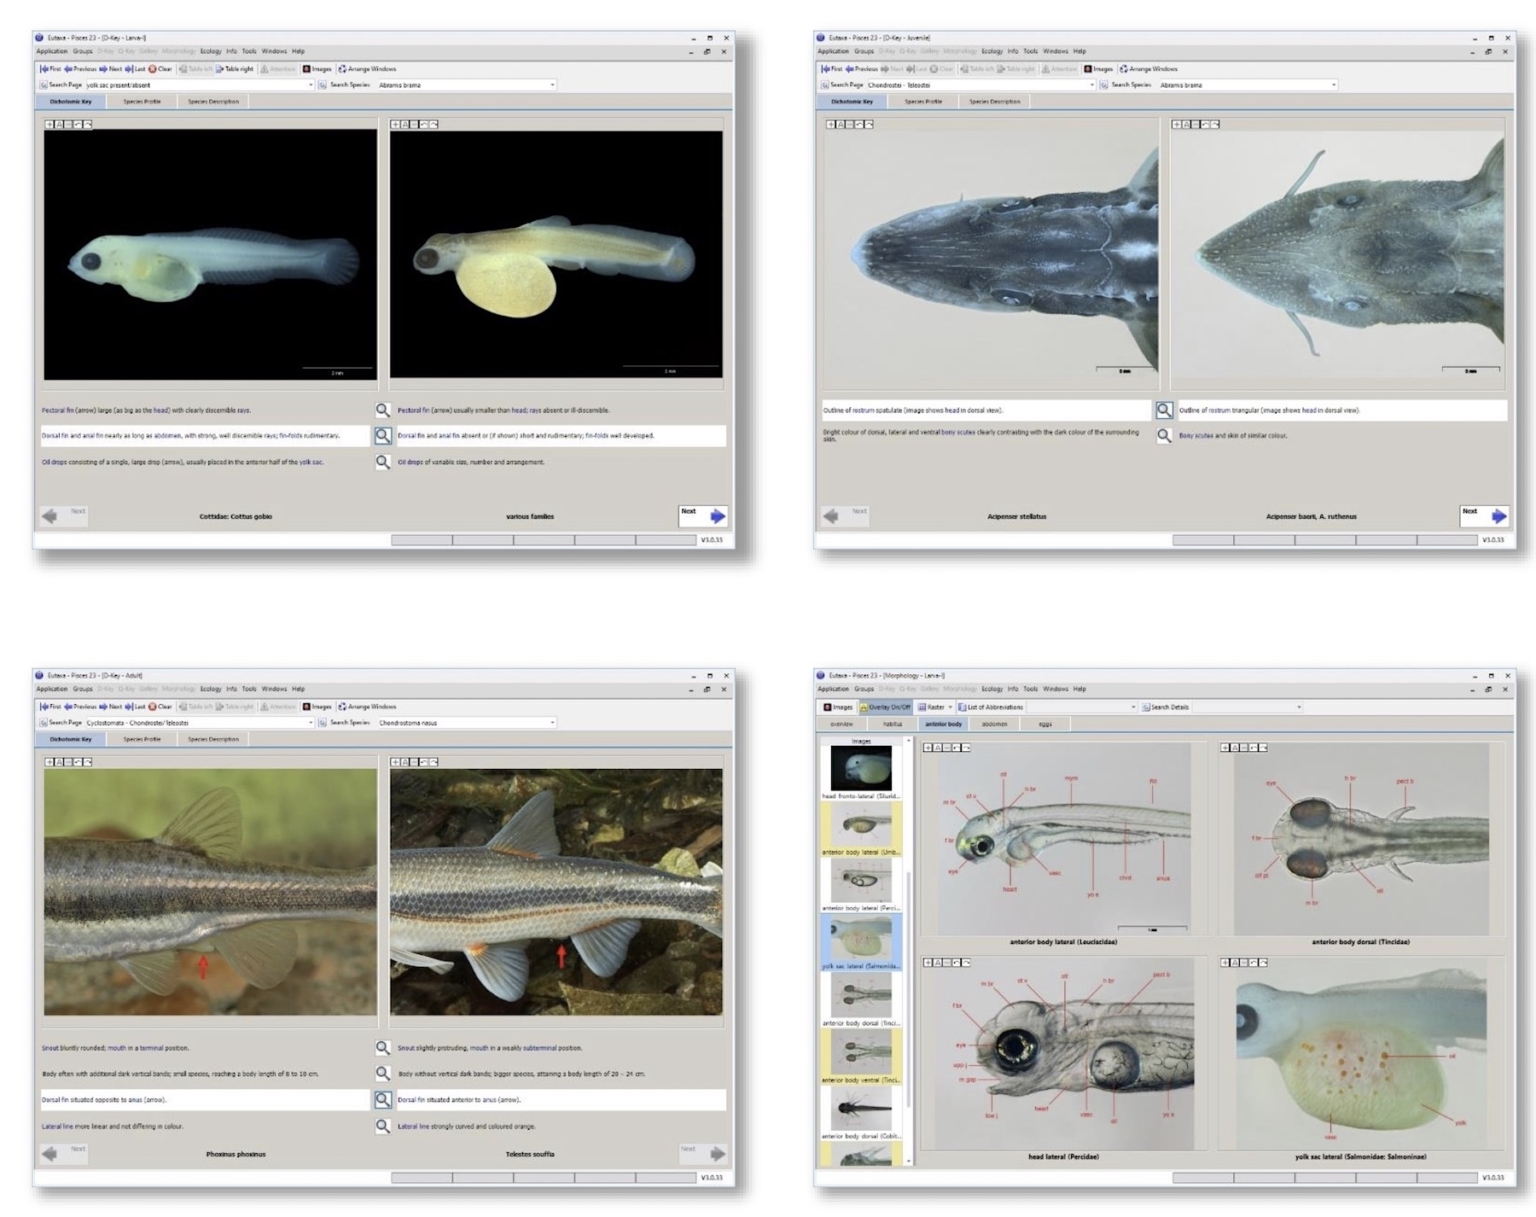1536x1217 pixels.
Task: Click Previous in the Larva-I D-Key toolbar
Action: [x=80, y=69]
